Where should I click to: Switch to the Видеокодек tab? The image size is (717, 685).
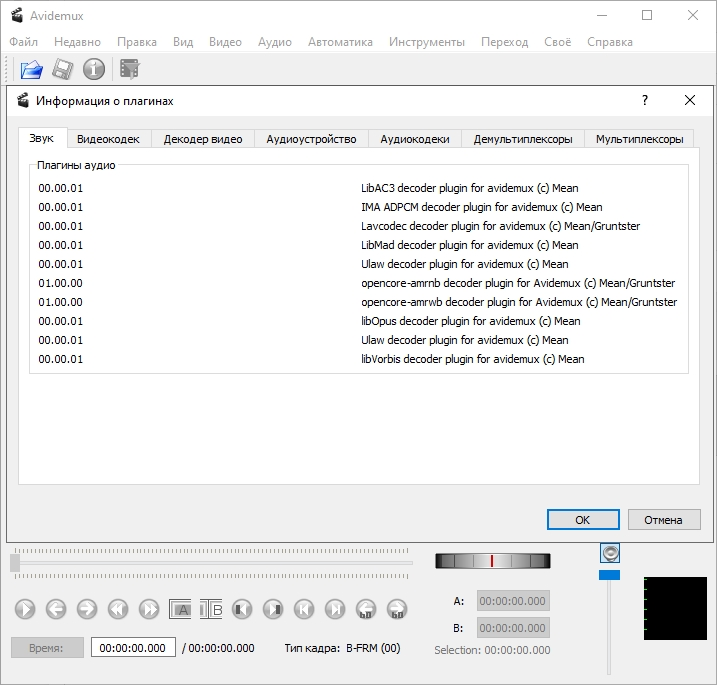[x=109, y=139]
